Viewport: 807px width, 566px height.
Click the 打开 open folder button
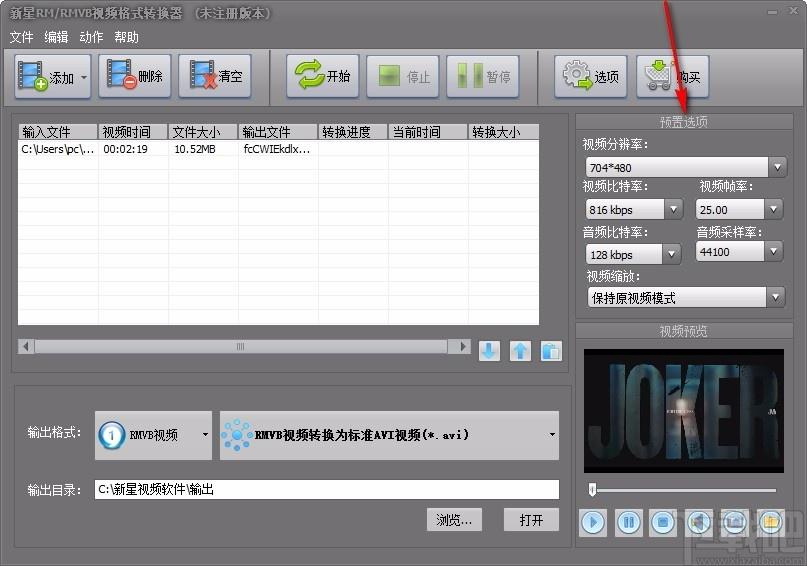pyautogui.click(x=531, y=520)
